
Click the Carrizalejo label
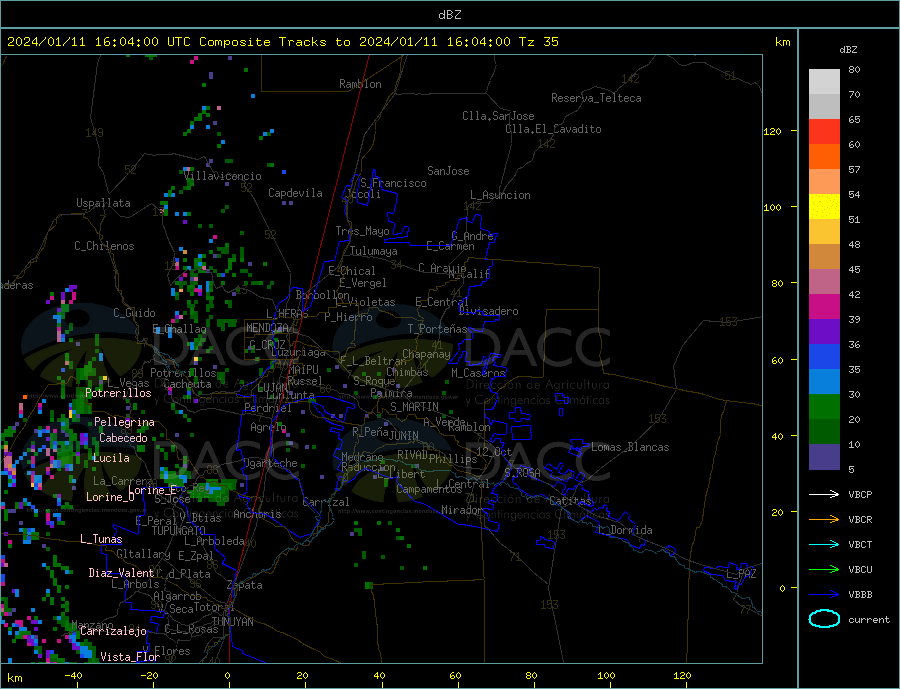coord(113,632)
